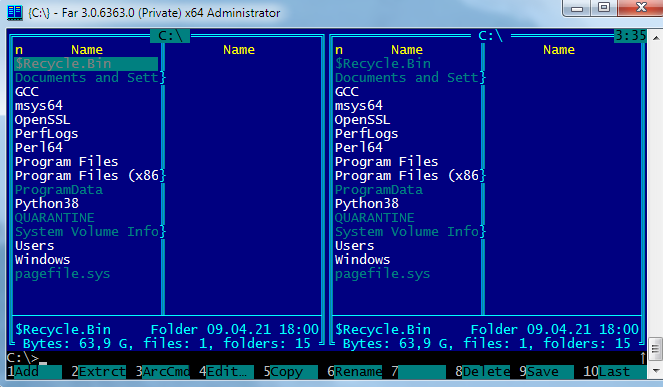Click the console scrollbar up arrow
The width and height of the screenshot is (663, 387).
[655, 38]
